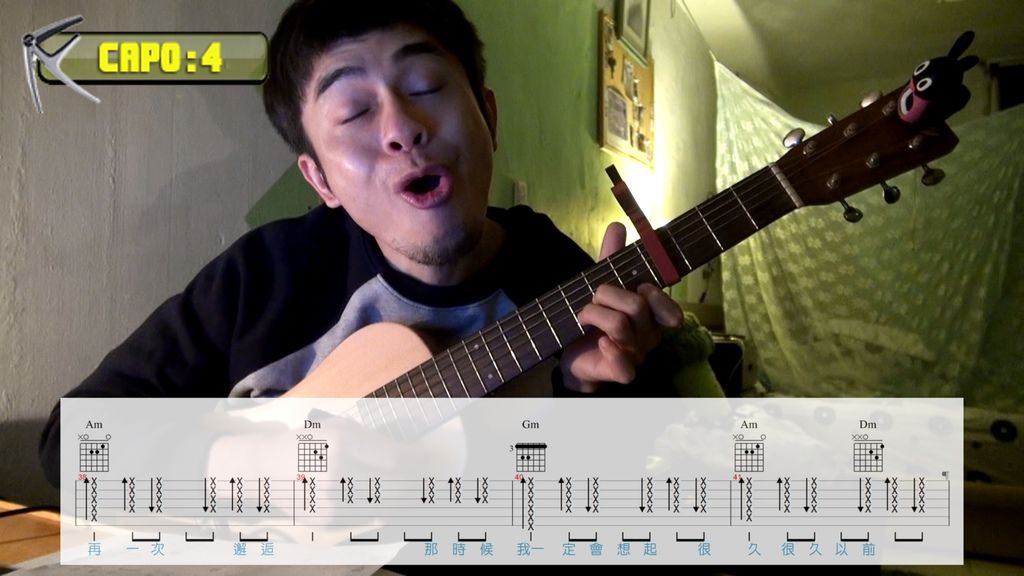The image size is (1024, 576).
Task: Click the Am chord name above measure 38
Action: pyautogui.click(x=94, y=424)
